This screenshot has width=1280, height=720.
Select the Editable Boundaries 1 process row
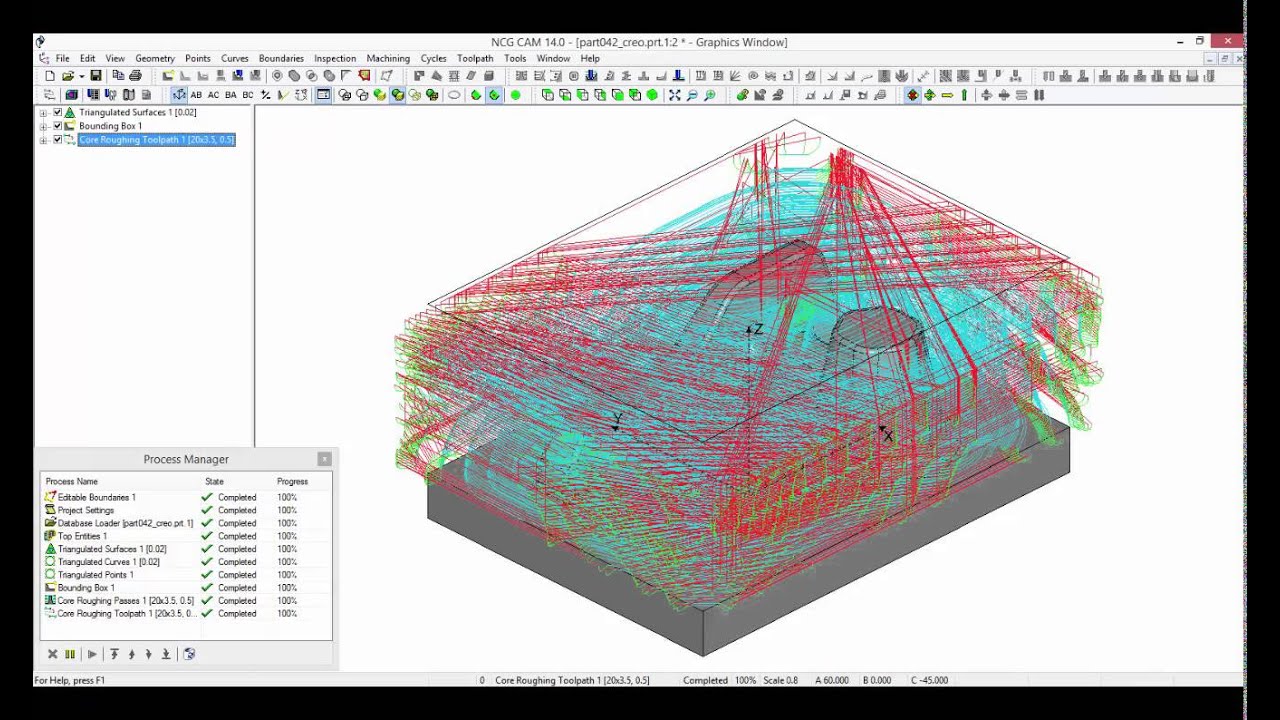(x=185, y=497)
